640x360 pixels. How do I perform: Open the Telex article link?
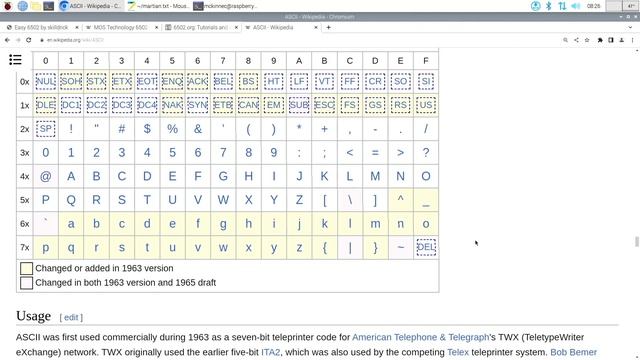[458, 352]
